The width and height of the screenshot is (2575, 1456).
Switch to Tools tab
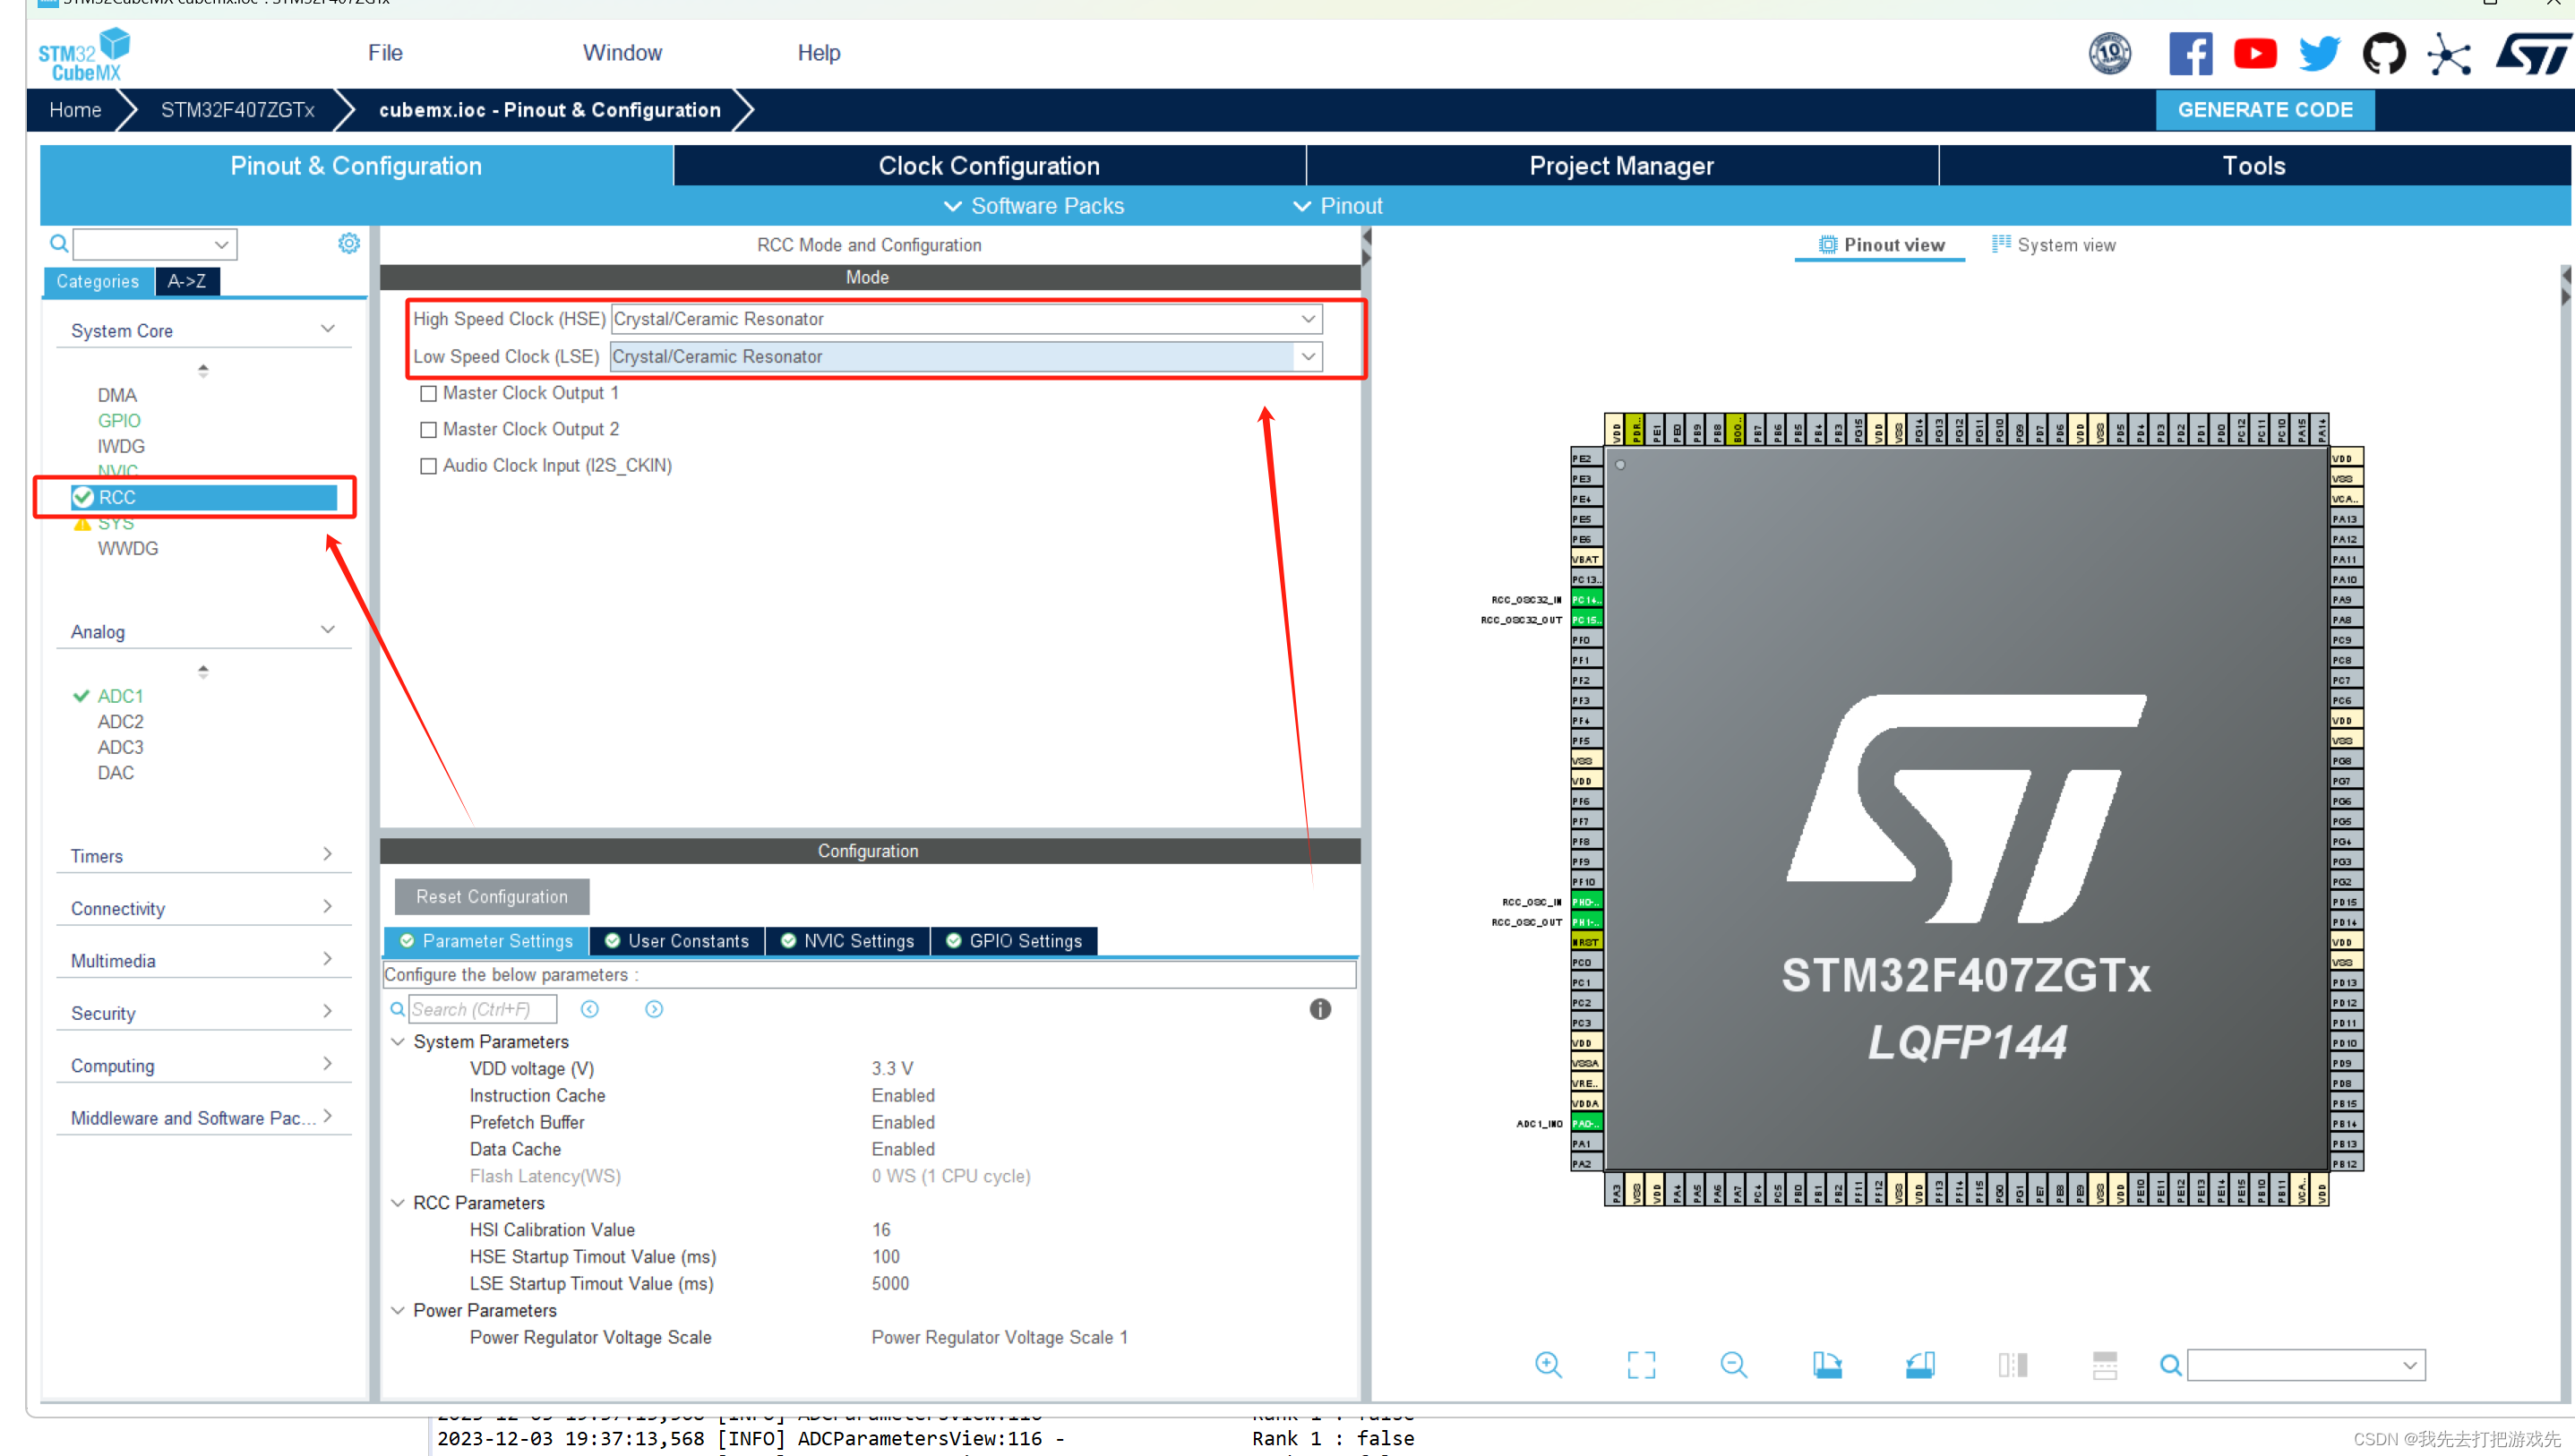pyautogui.click(x=2254, y=165)
